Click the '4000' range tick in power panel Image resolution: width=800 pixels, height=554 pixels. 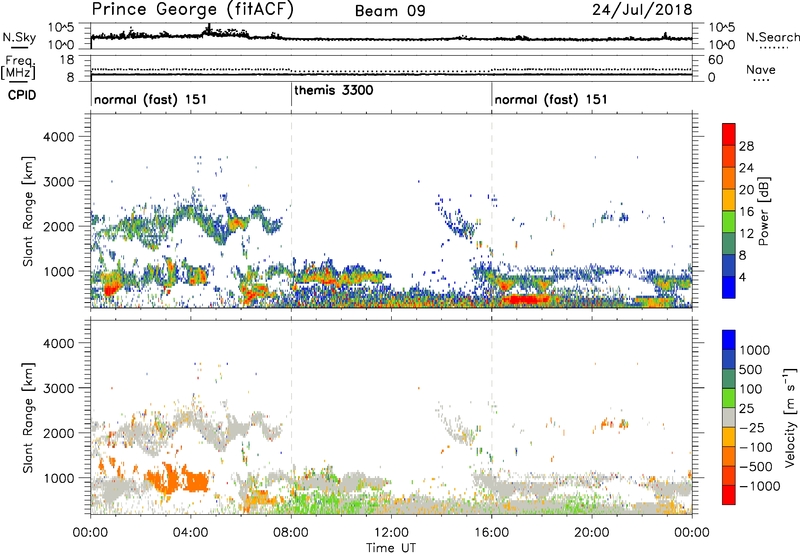59,137
